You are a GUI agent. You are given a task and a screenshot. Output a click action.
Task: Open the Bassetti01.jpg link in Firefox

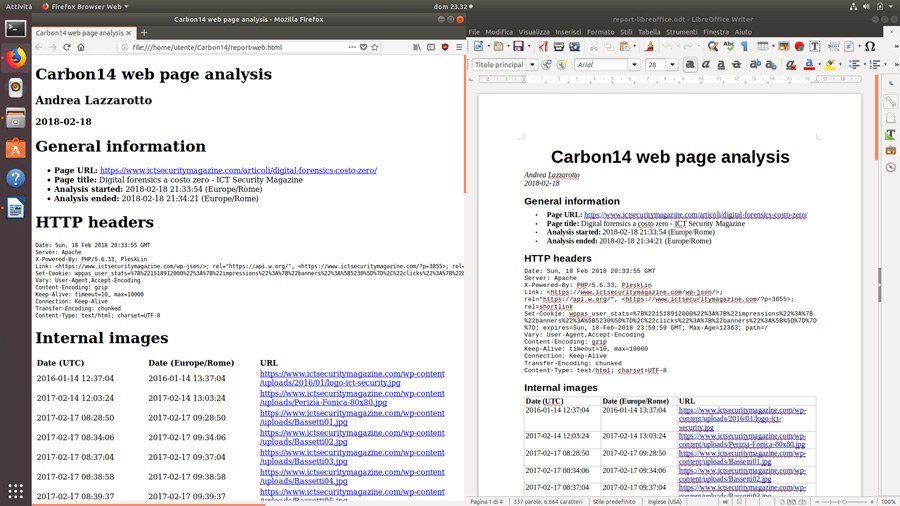point(352,418)
